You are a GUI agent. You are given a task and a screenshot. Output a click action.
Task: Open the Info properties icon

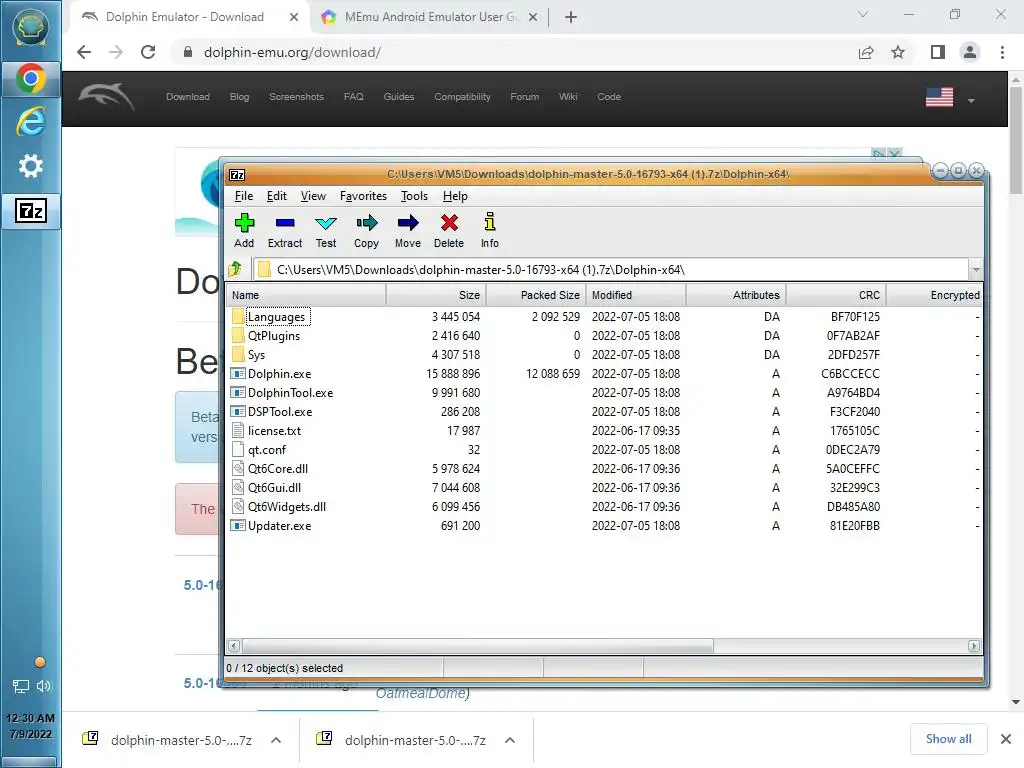click(x=490, y=231)
